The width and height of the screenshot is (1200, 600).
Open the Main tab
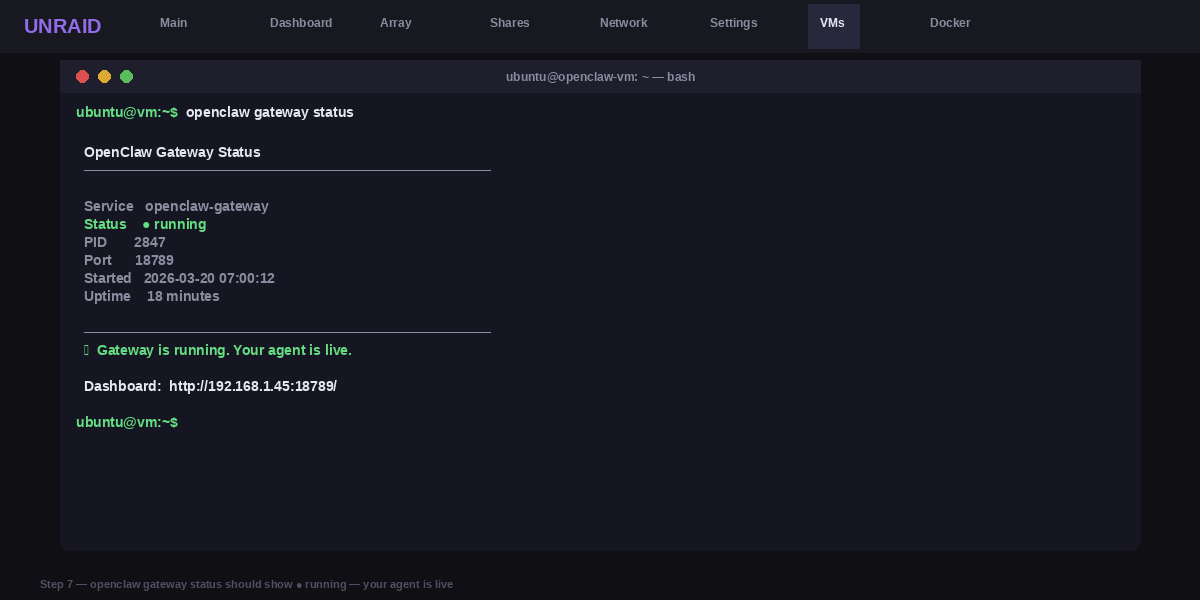click(x=174, y=23)
